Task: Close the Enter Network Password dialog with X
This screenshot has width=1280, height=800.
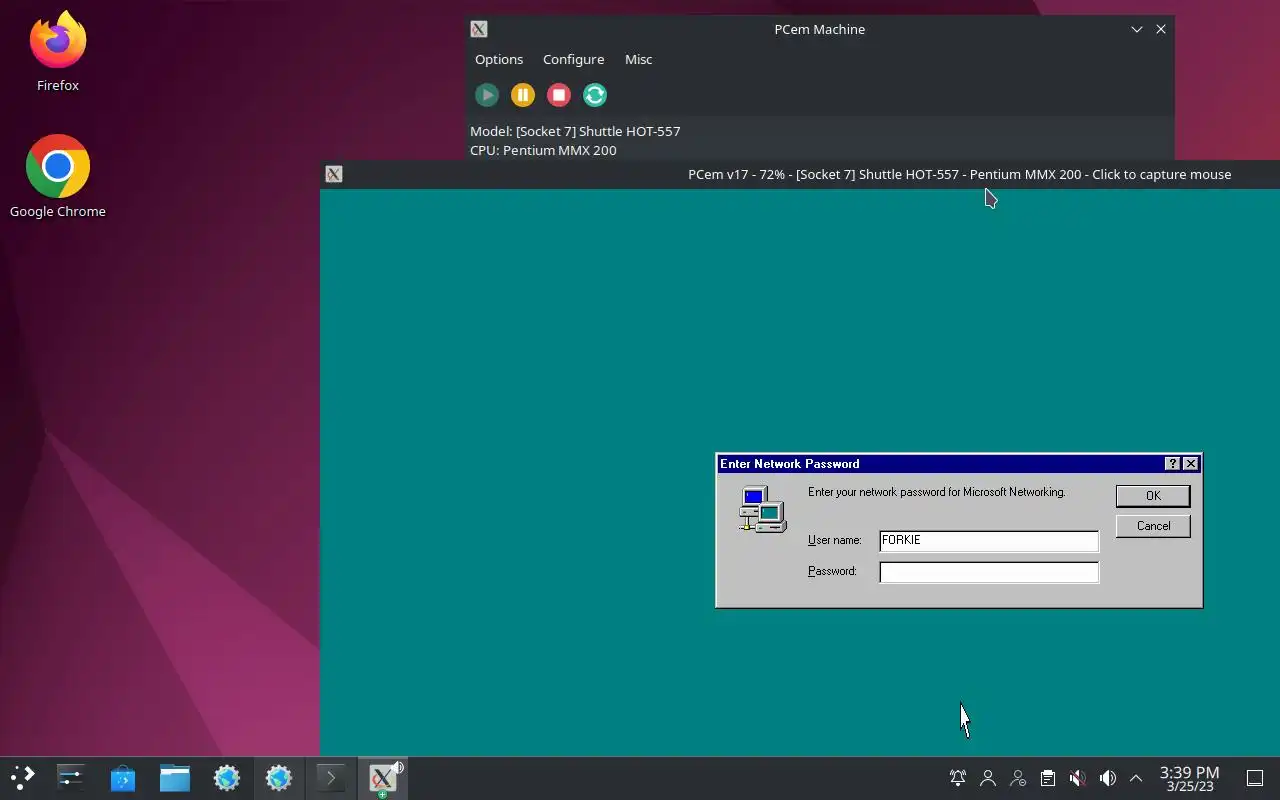Action: [1190, 464]
